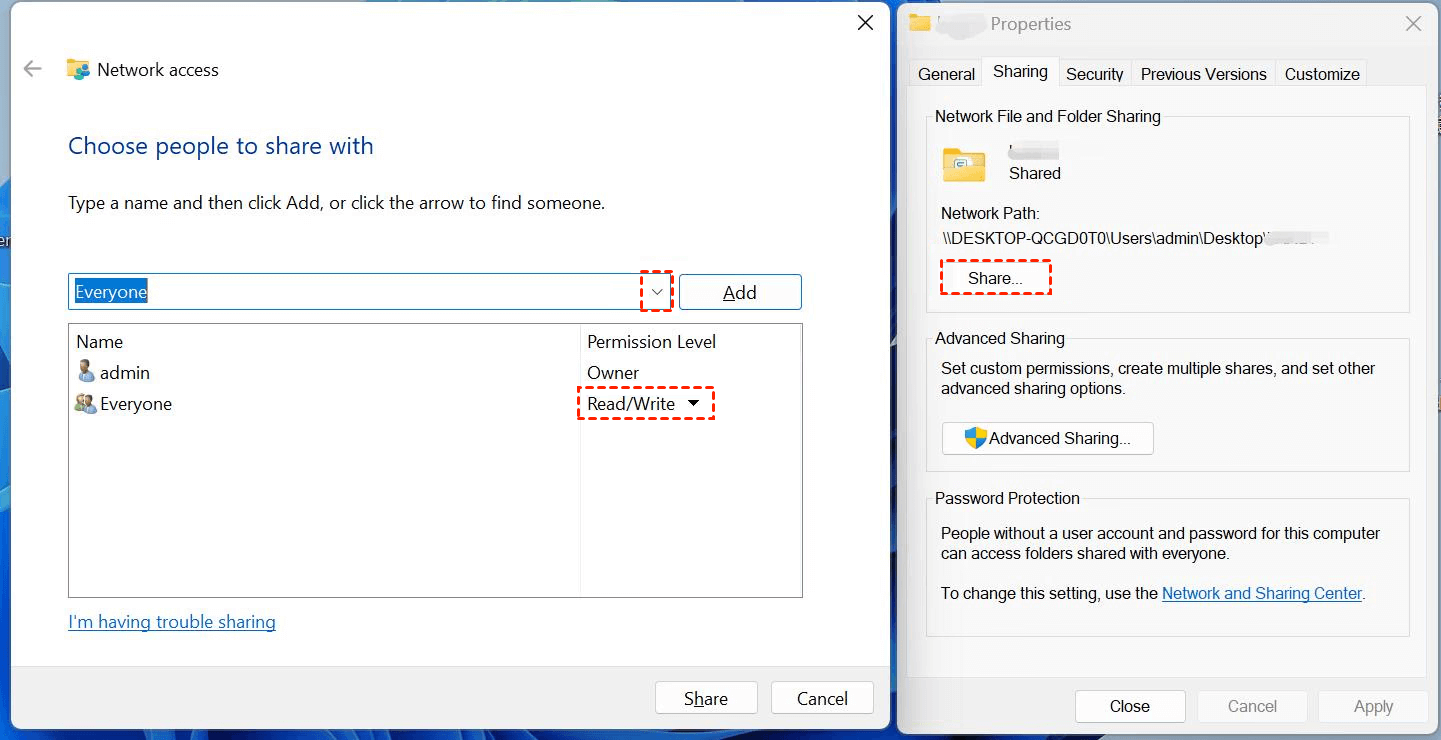Click the Everyone group icon
The width and height of the screenshot is (1441, 740).
pos(86,404)
